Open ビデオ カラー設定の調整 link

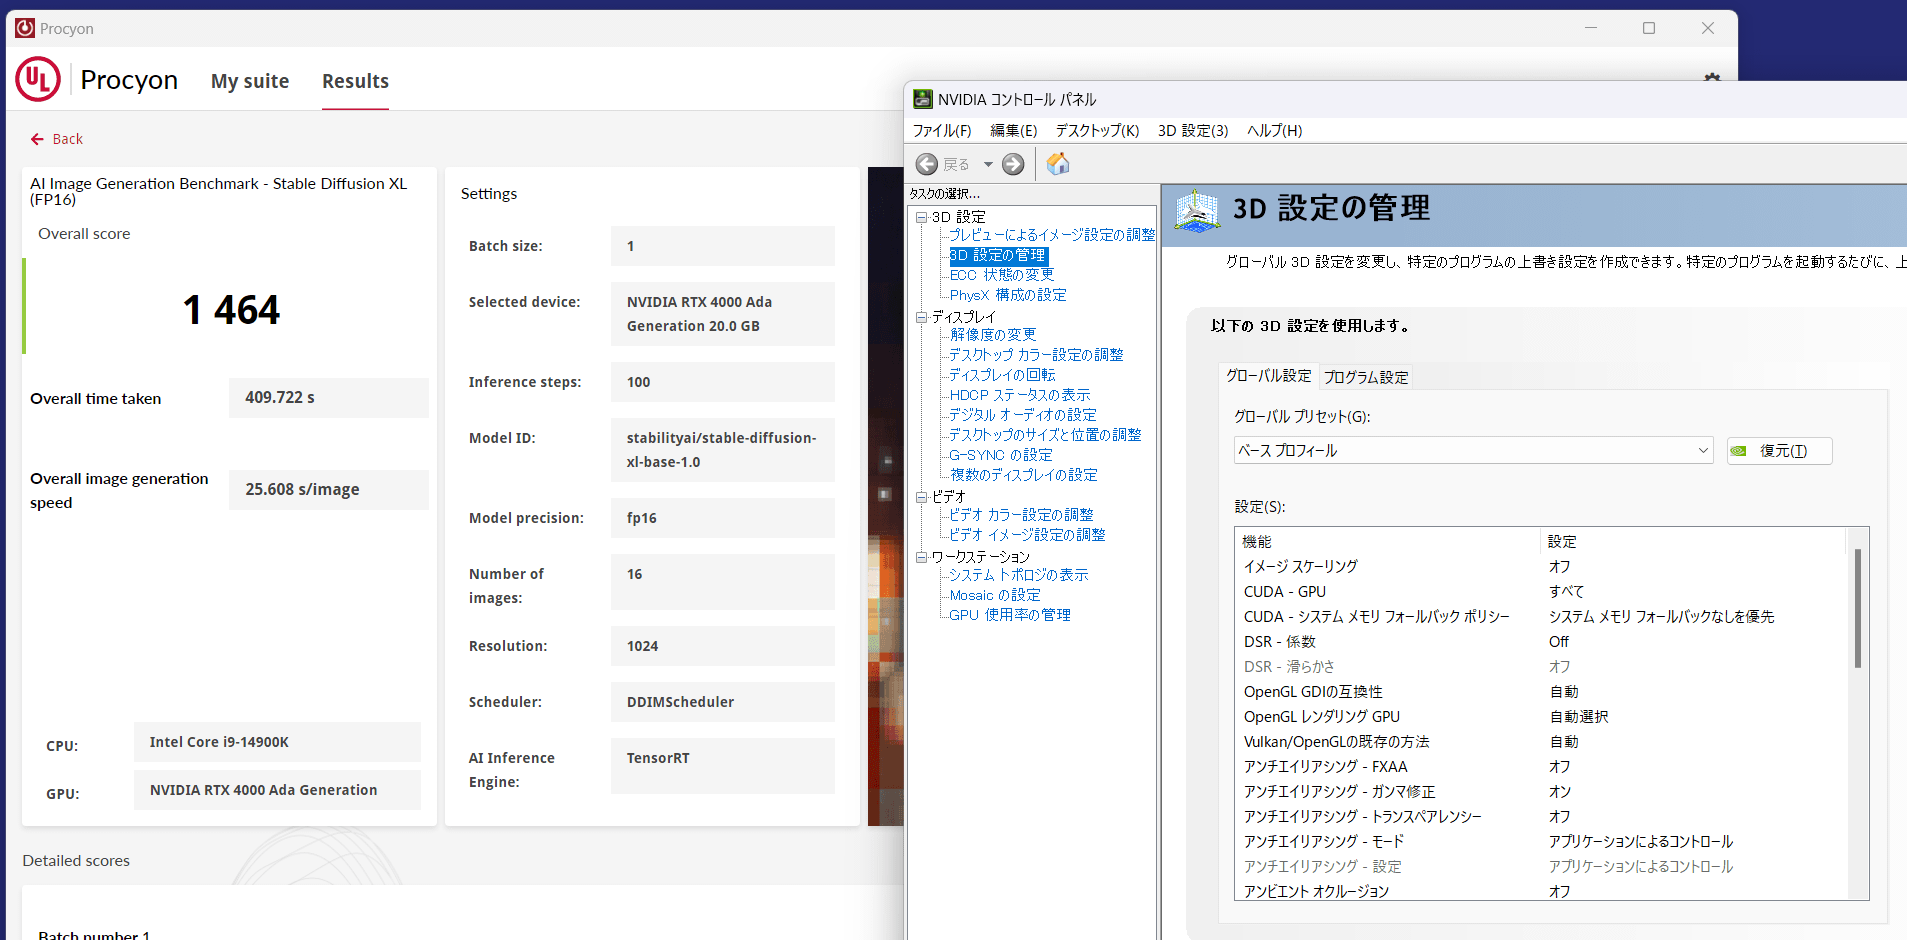pos(1021,515)
